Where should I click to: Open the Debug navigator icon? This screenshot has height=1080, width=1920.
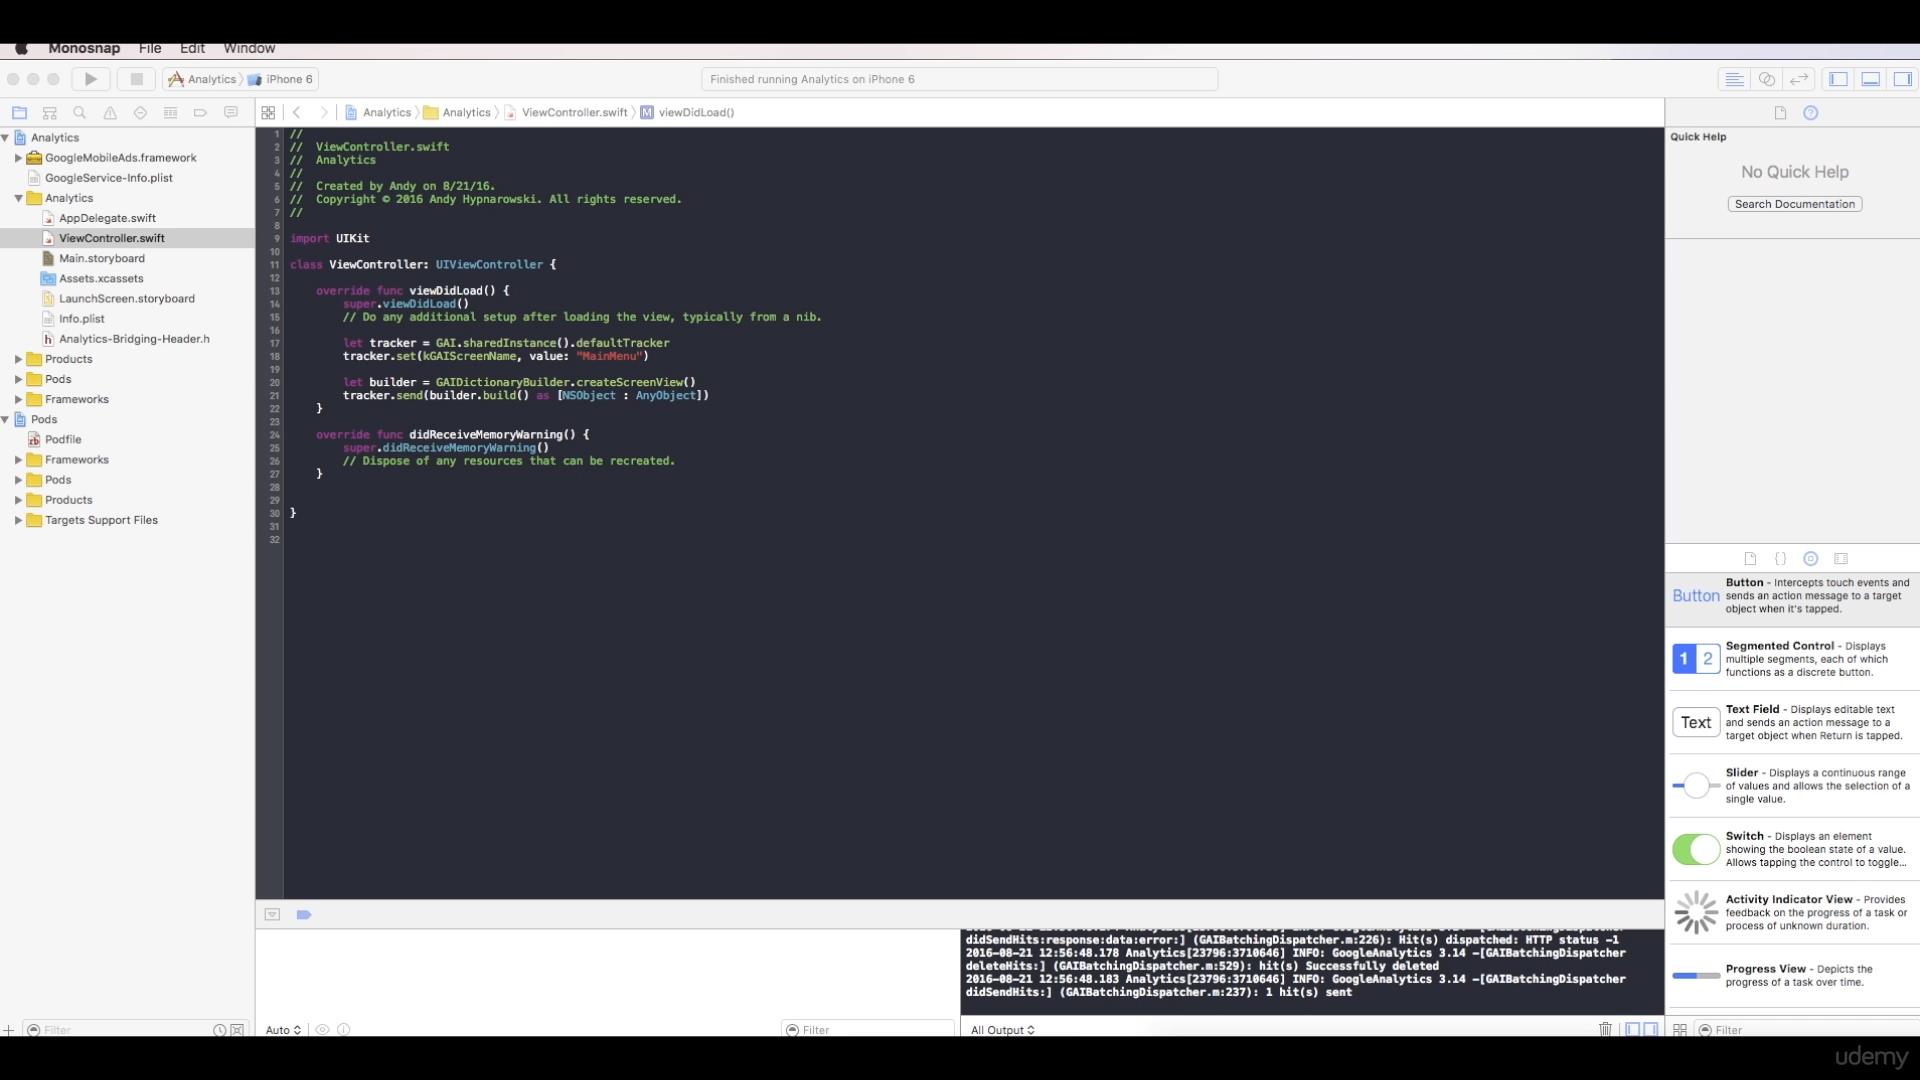tap(170, 113)
